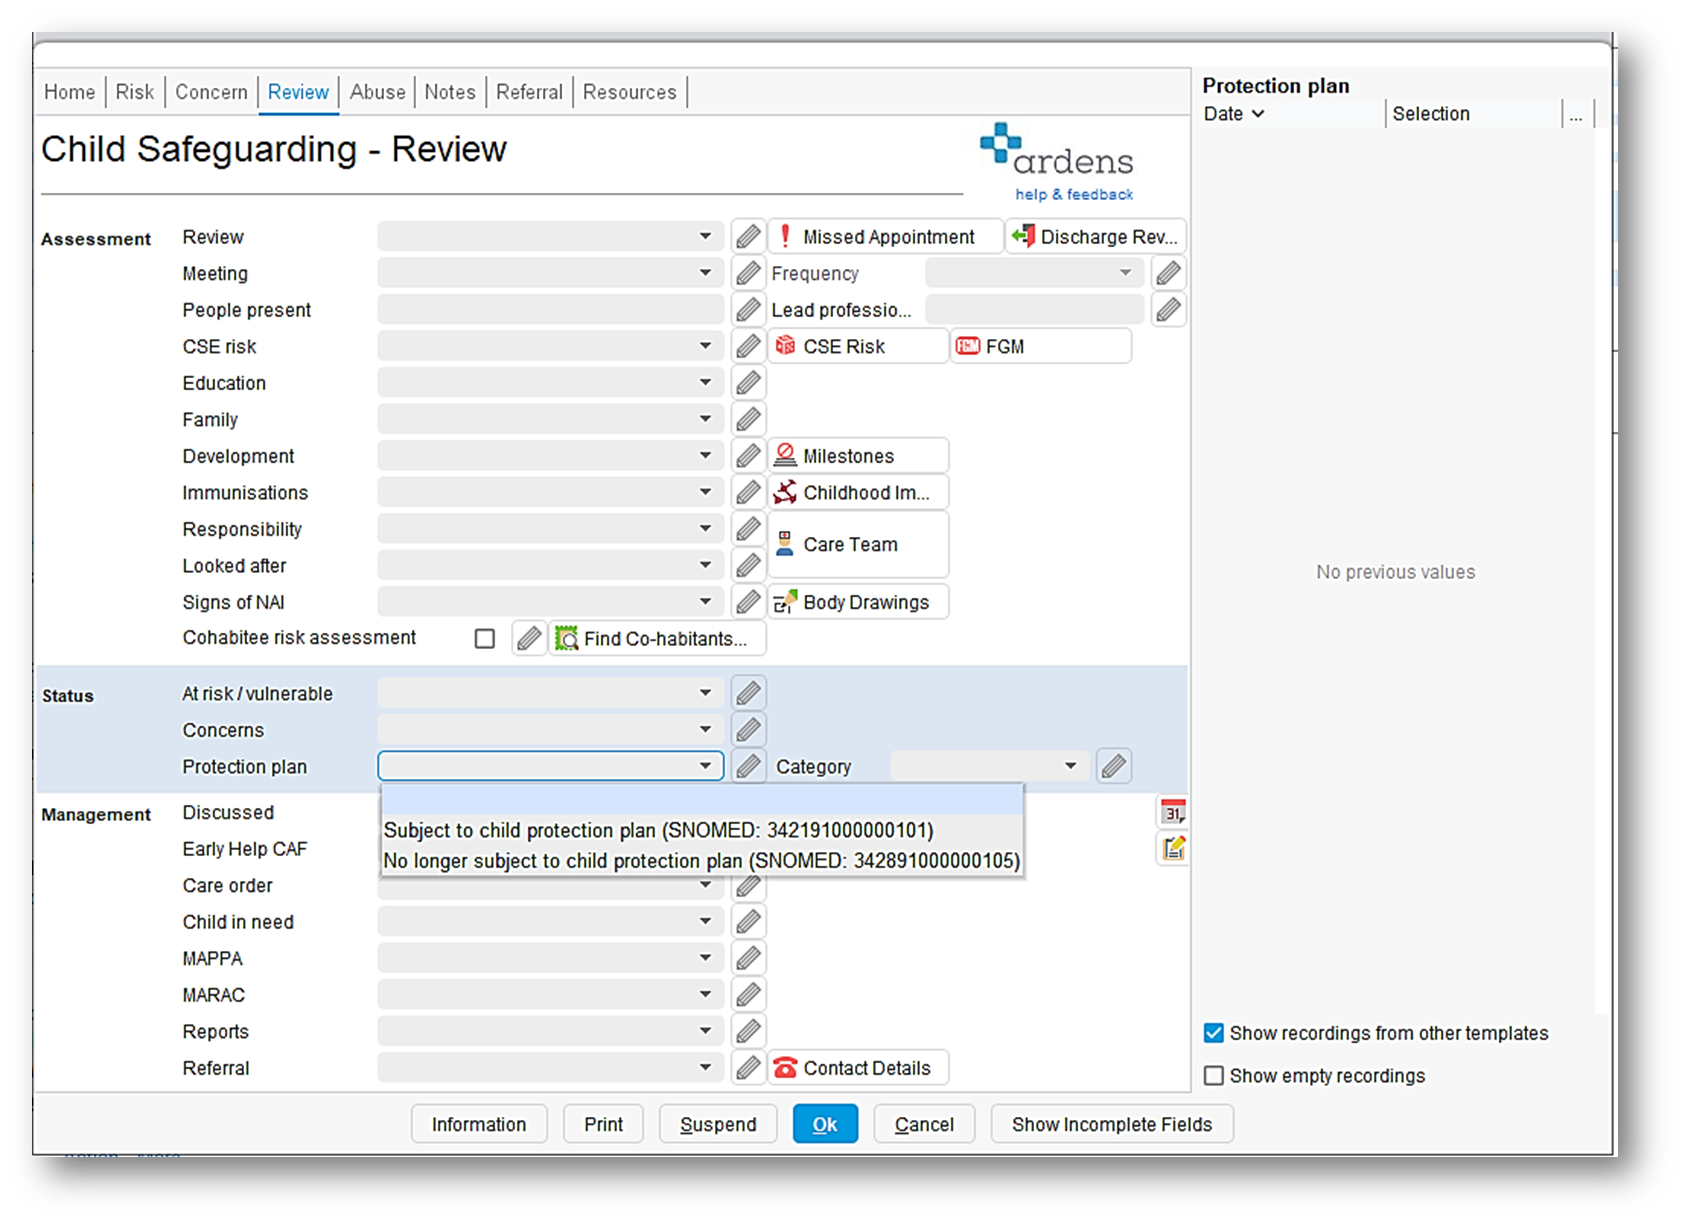The height and width of the screenshot is (1222, 1683).
Task: Click pencil icon for CSE risk row
Action: click(748, 346)
